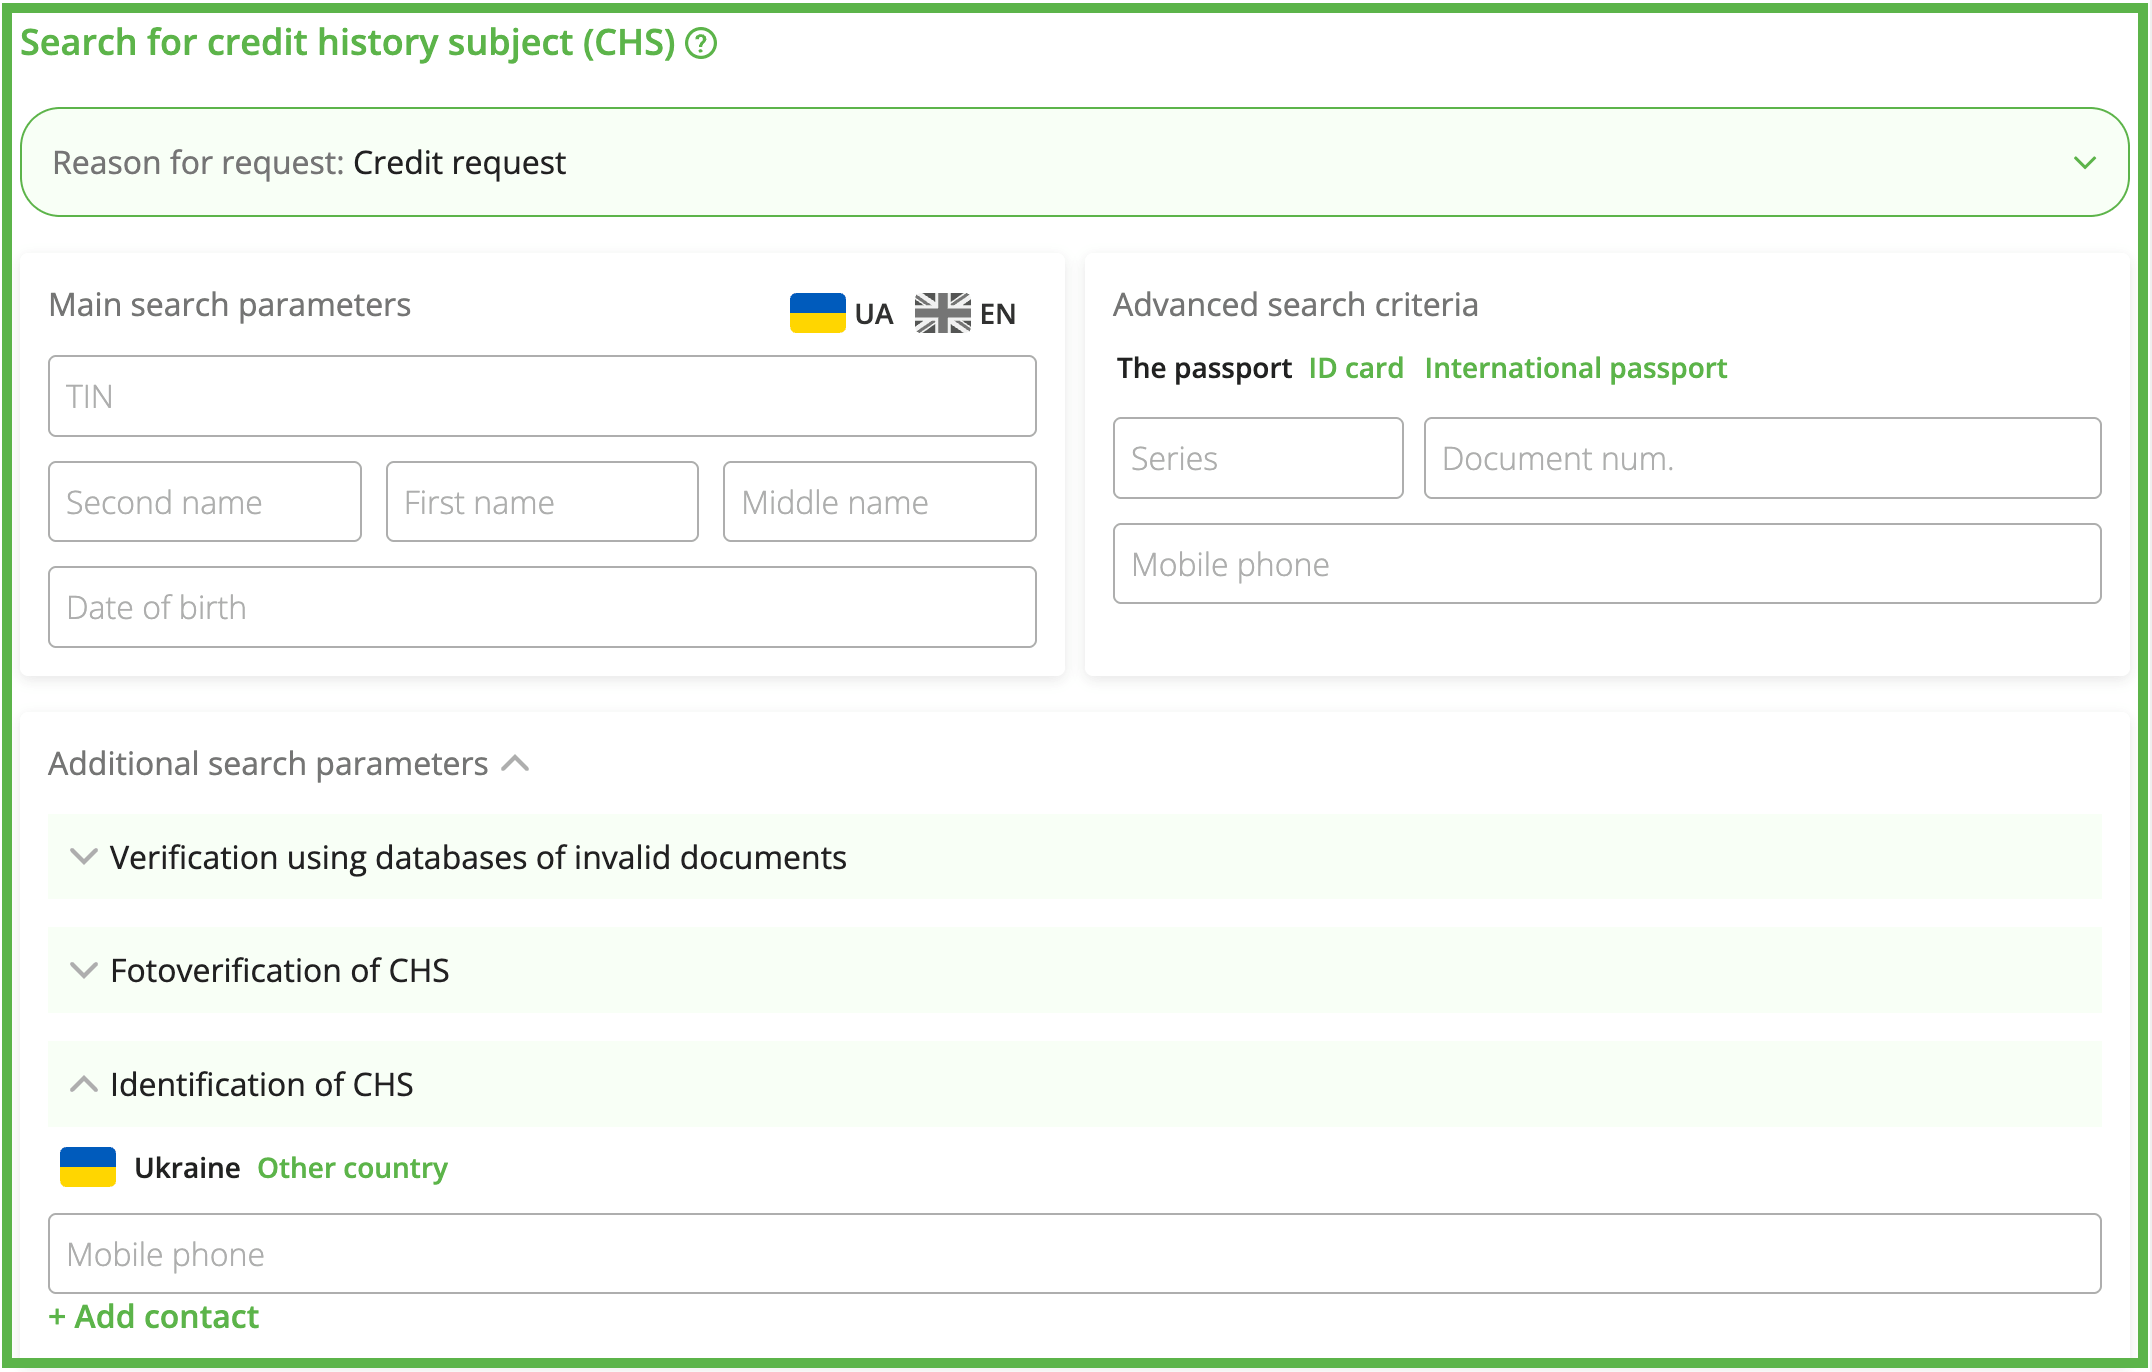Image resolution: width=2152 pixels, height=1372 pixels.
Task: Click the Date of birth field
Action: [x=542, y=607]
